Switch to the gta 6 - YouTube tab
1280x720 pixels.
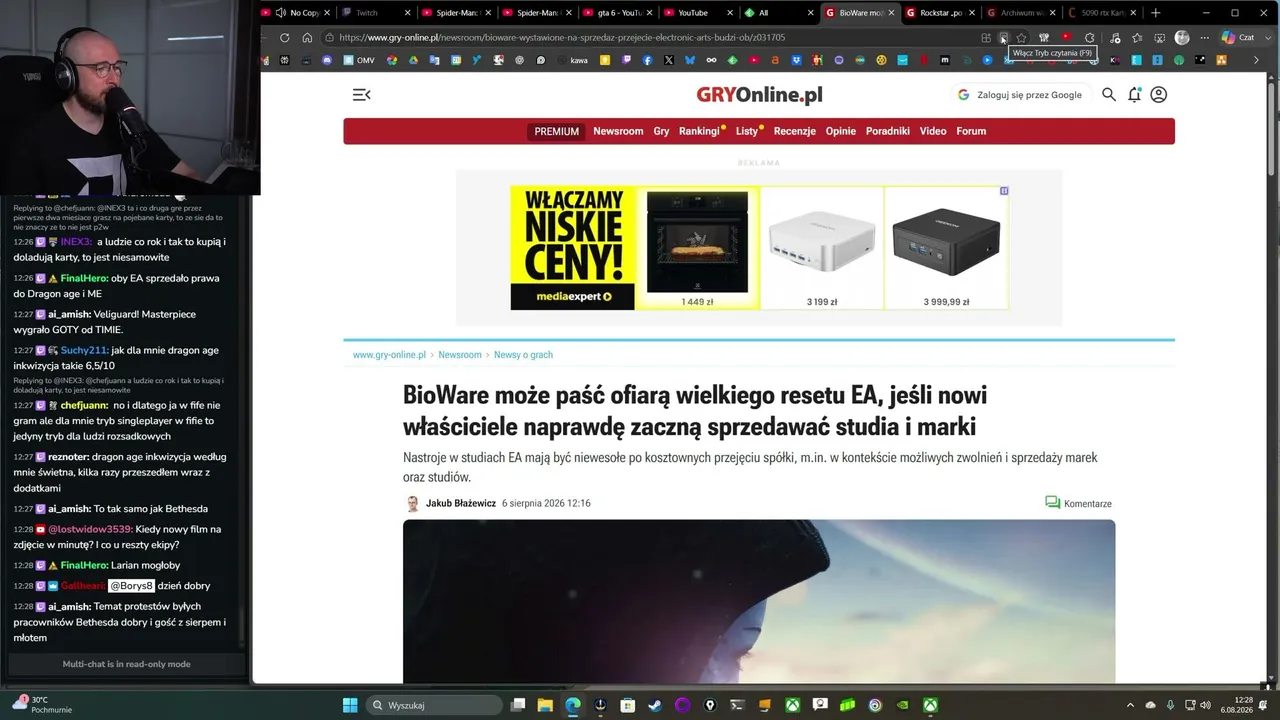coord(618,13)
